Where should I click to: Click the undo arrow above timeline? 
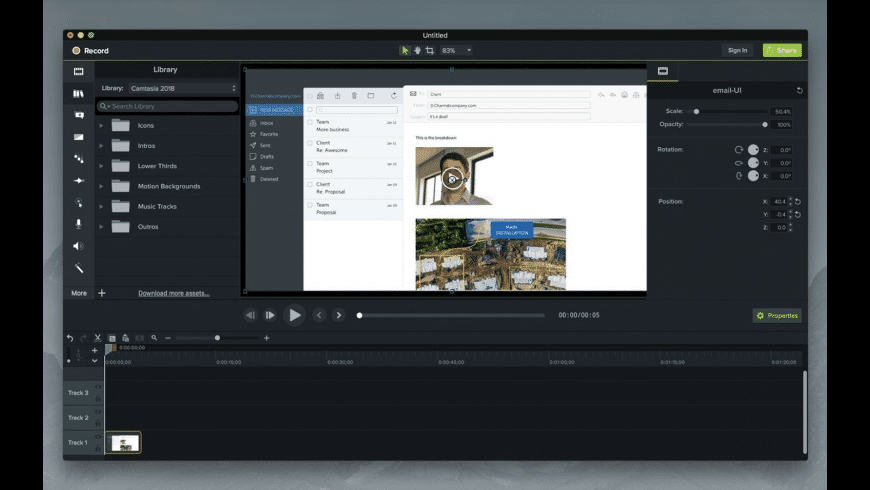point(70,337)
